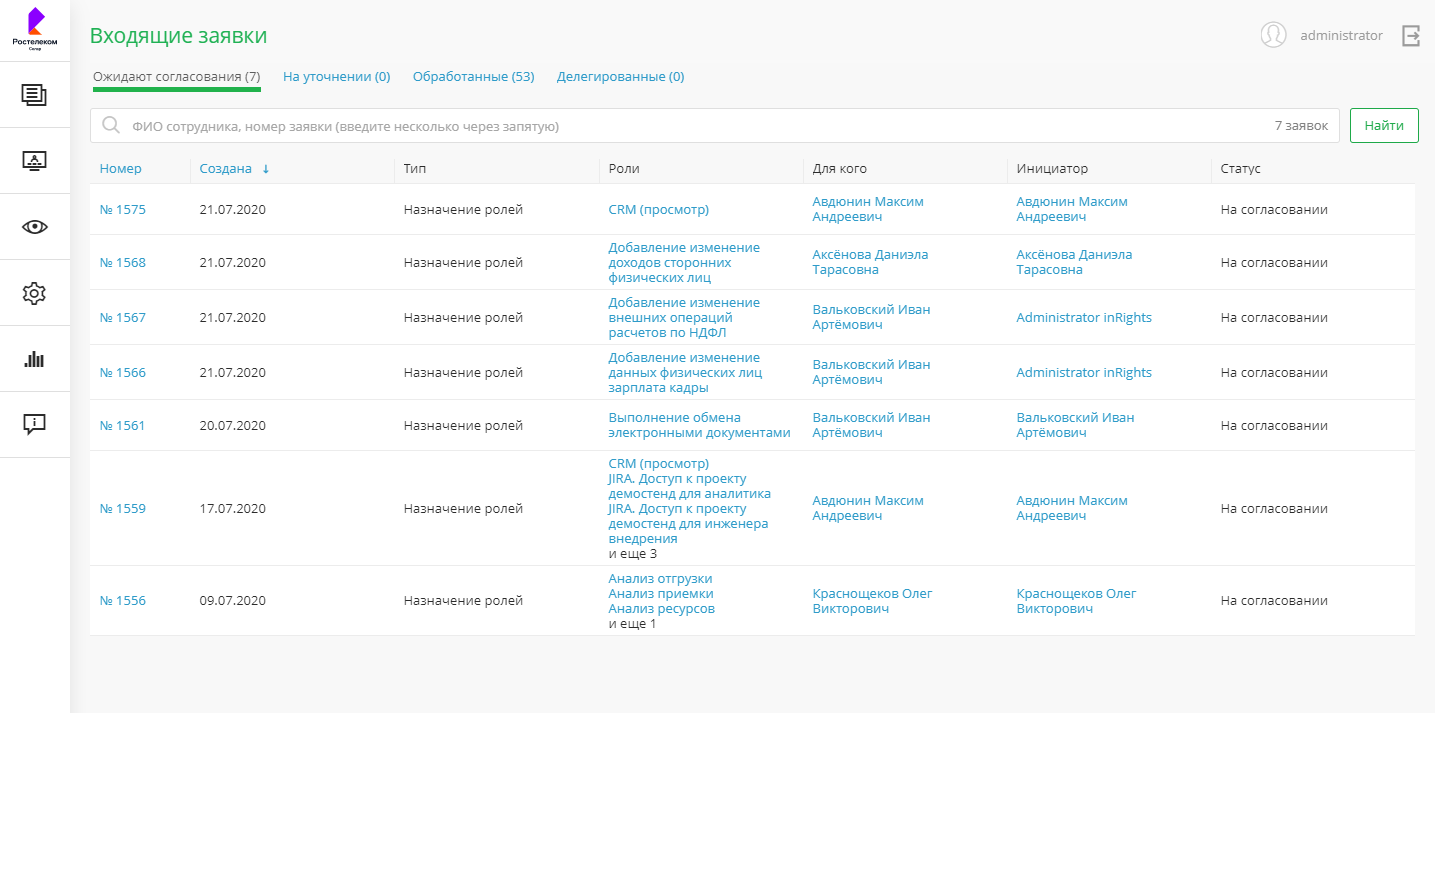Open Administrator inRights initiator in request 1567
Viewport: 1435px width, 890px height.
point(1083,318)
